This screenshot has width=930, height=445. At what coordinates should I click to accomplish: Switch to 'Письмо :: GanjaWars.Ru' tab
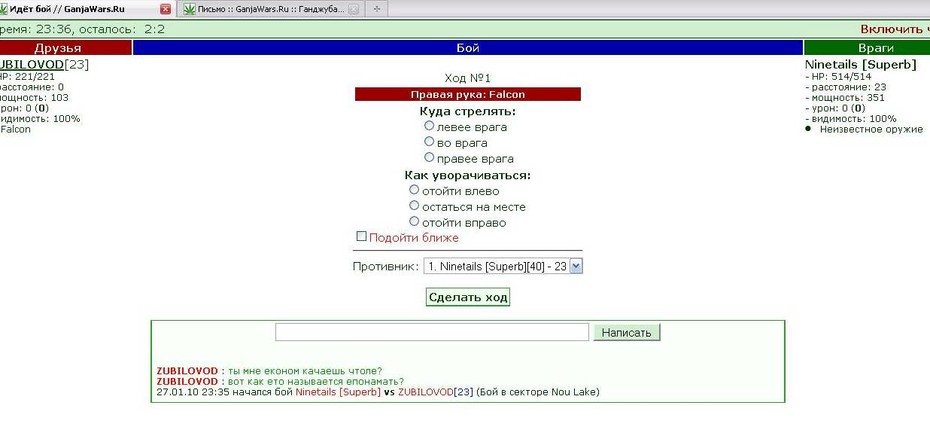(x=271, y=9)
